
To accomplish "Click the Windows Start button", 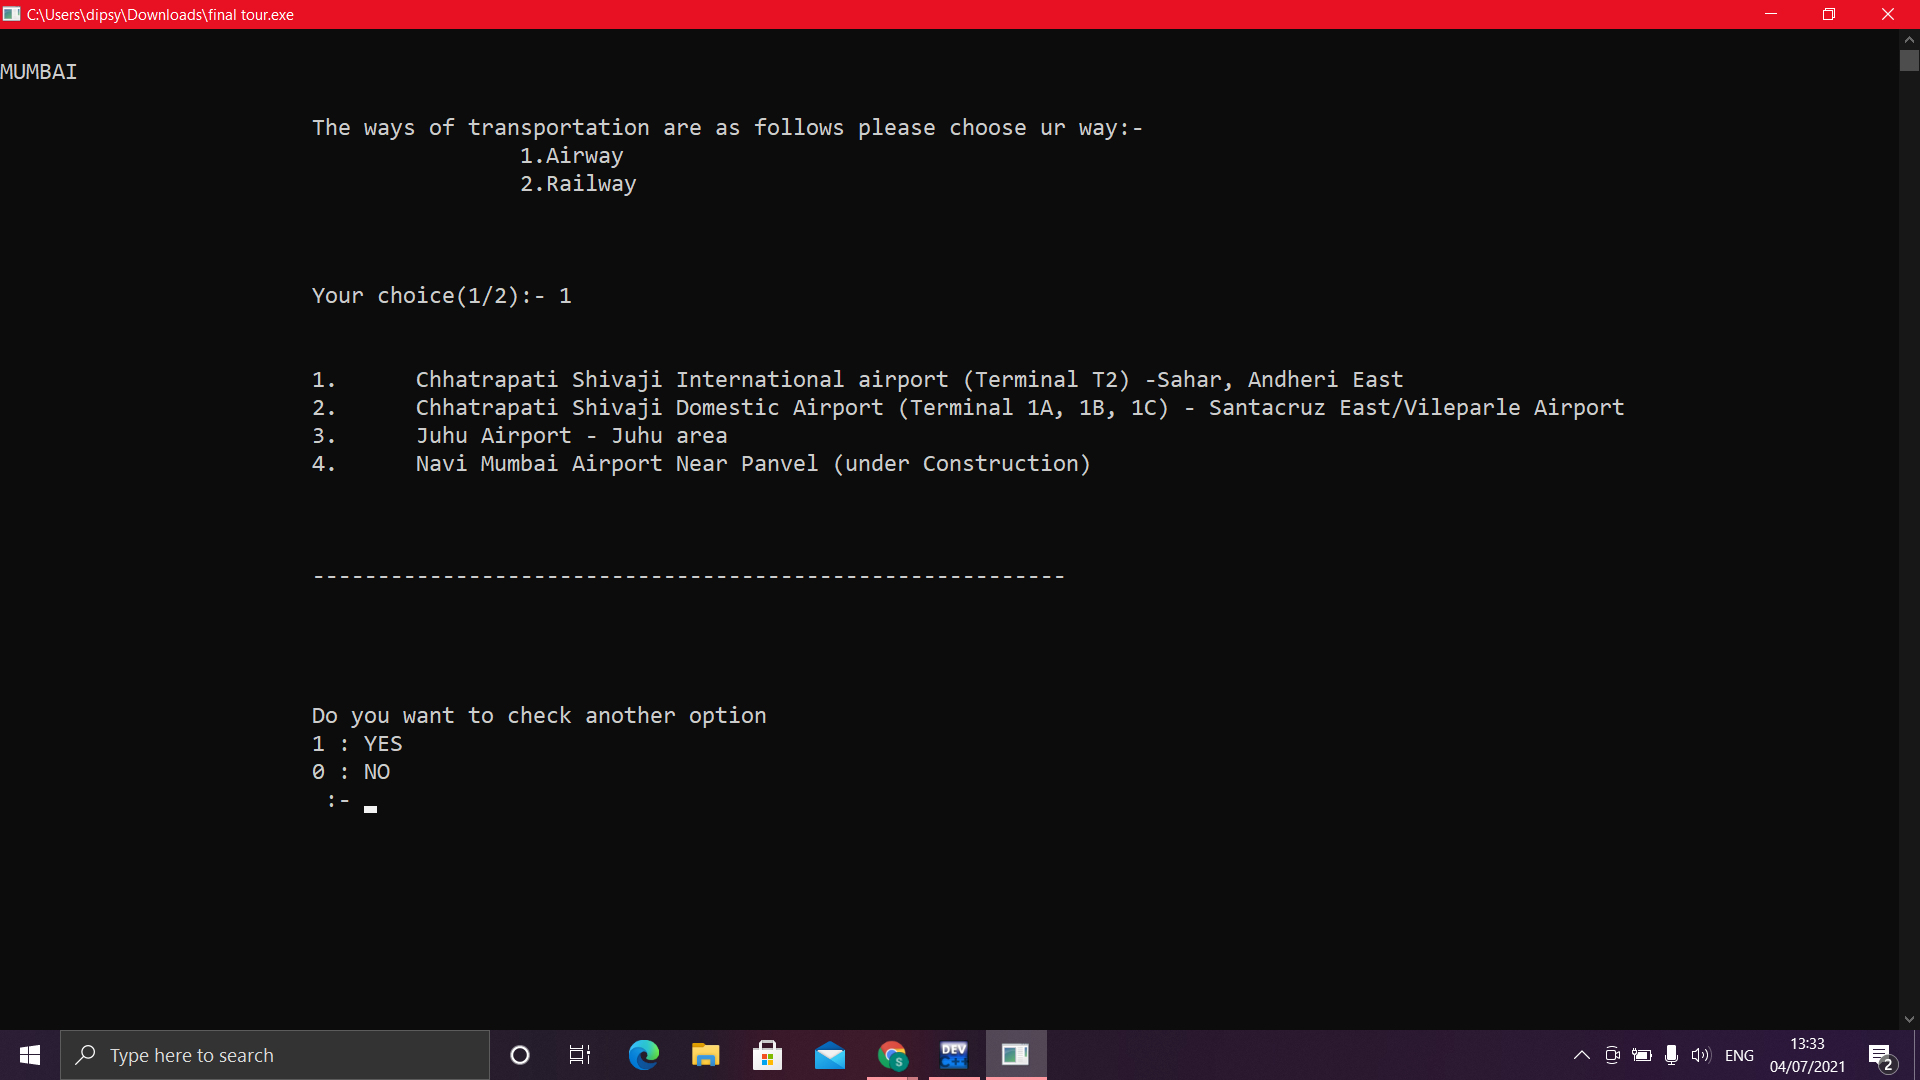I will [x=30, y=1055].
